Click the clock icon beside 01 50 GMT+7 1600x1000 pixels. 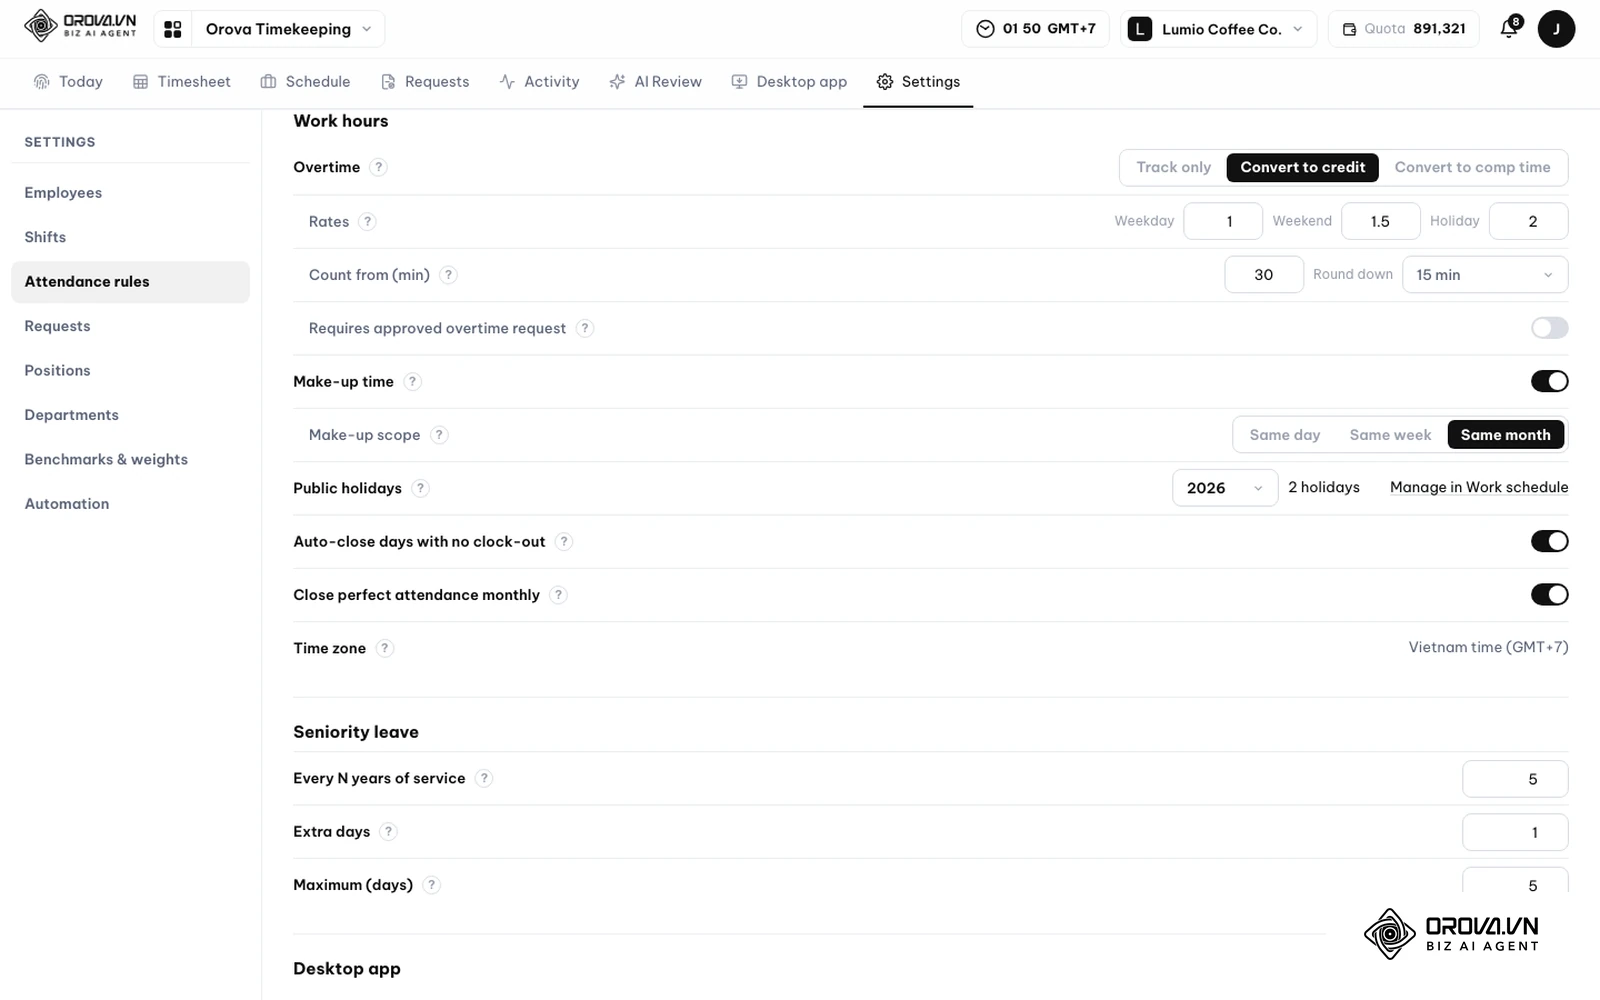985,29
